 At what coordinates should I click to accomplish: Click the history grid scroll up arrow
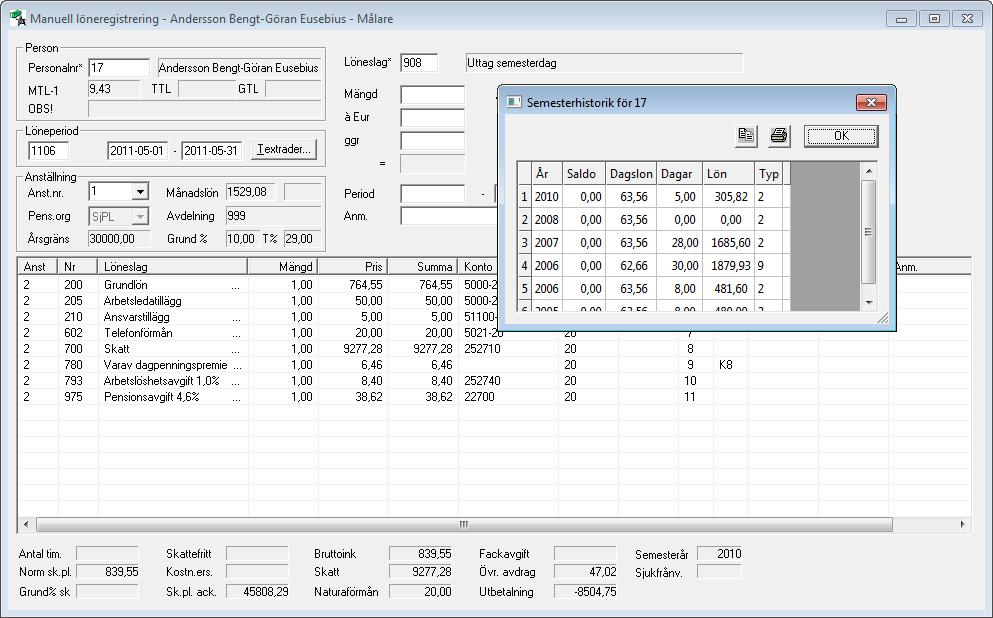(x=869, y=171)
